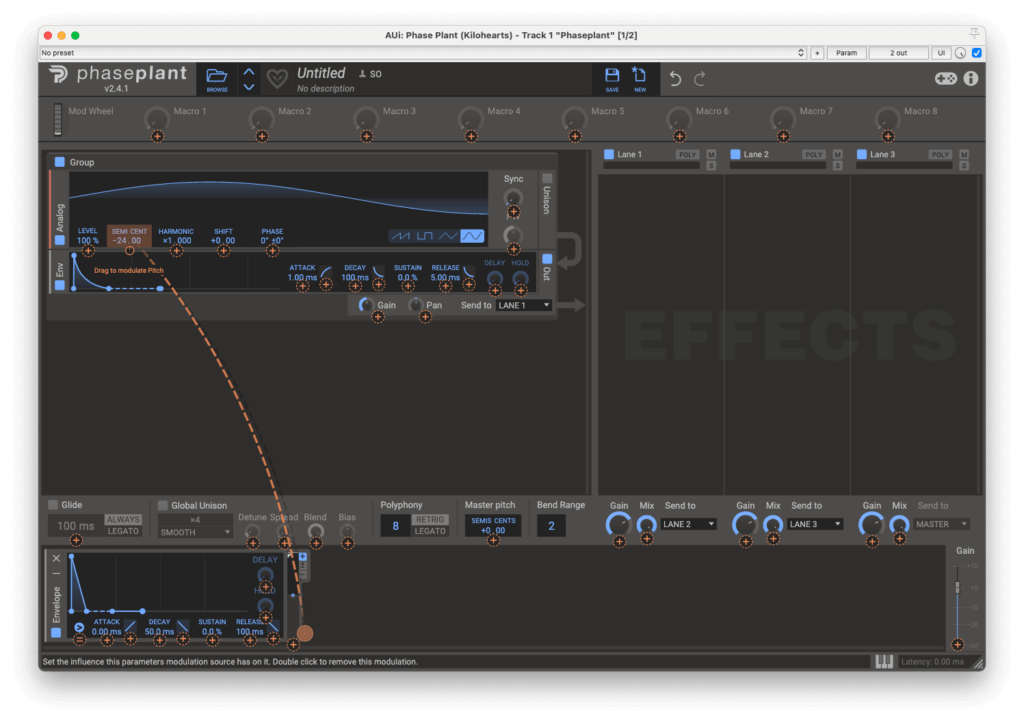Open the Lane 3 Send to MASTER dropdown
This screenshot has width=1024, height=722.
point(942,524)
